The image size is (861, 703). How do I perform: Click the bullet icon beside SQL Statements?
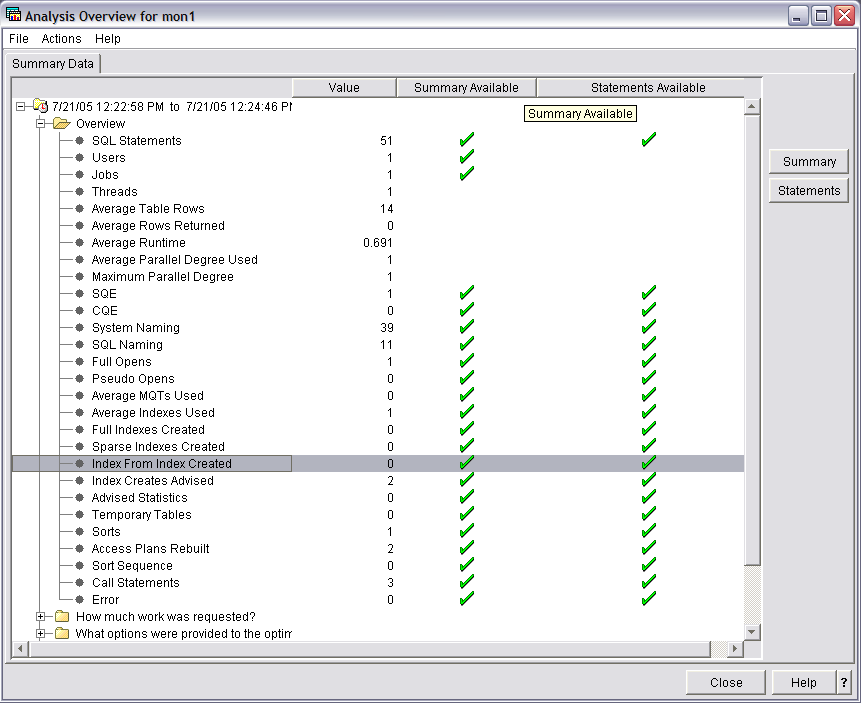point(81,141)
